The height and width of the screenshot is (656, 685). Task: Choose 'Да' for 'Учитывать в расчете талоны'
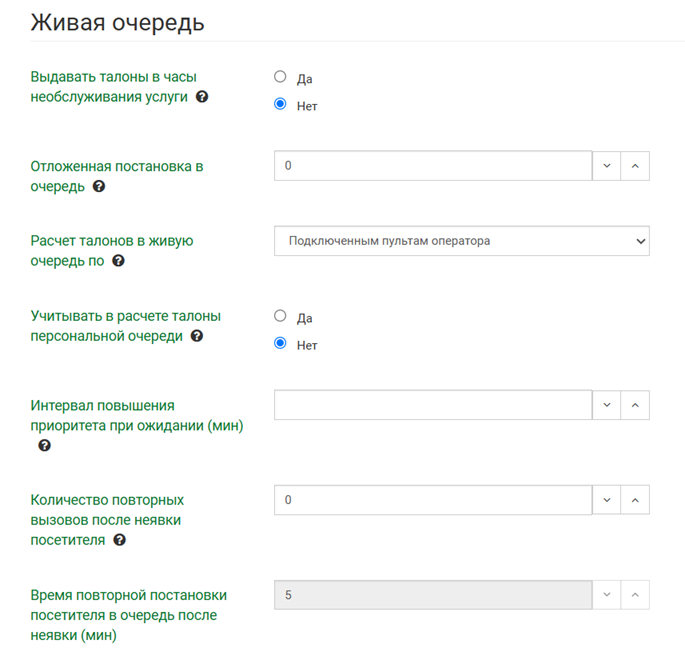point(280,316)
